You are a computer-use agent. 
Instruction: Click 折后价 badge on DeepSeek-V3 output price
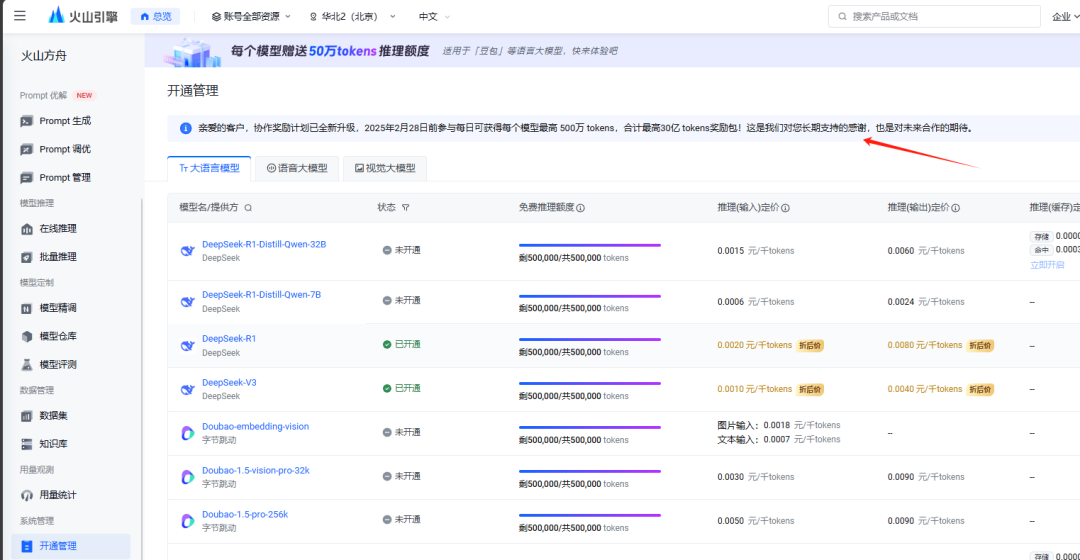980,390
